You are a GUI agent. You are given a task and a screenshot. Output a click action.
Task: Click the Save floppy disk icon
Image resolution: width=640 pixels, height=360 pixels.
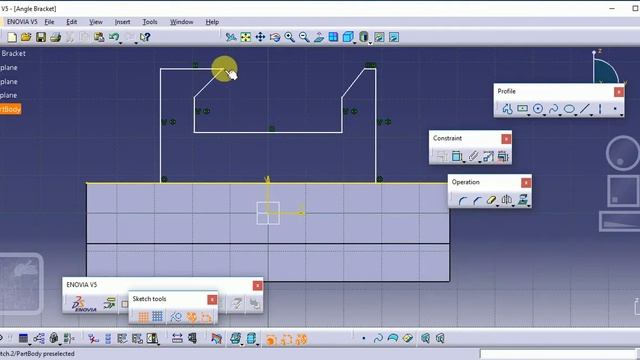[41, 38]
